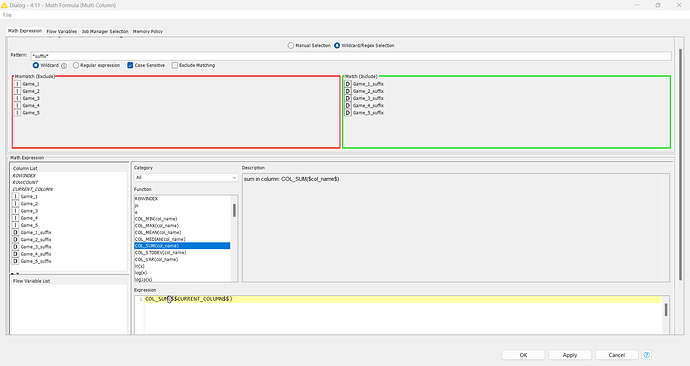Select Game_2_suffix in the Match (Include) list
The height and width of the screenshot is (366, 690).
click(x=368, y=91)
